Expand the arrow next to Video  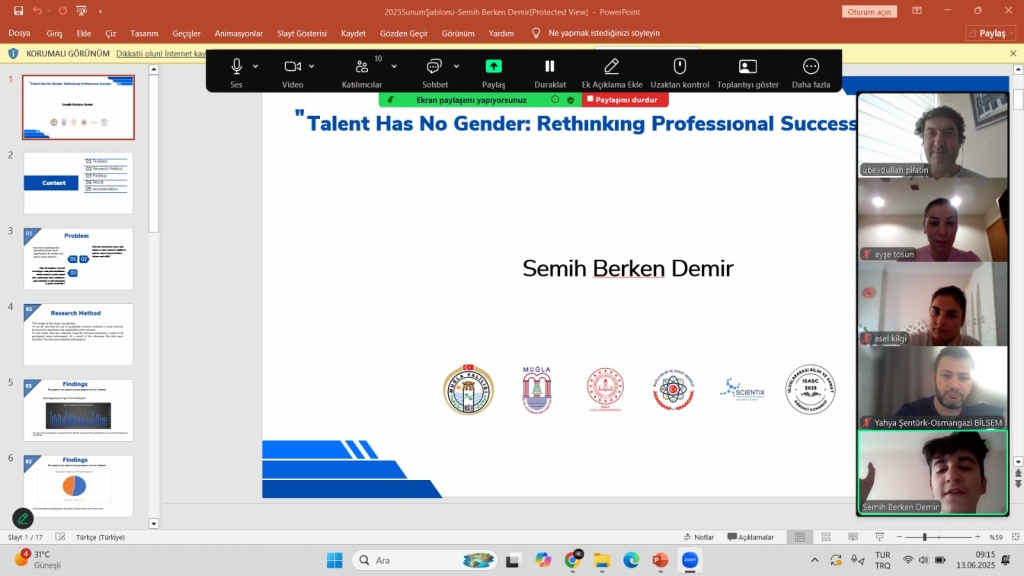[x=313, y=66]
